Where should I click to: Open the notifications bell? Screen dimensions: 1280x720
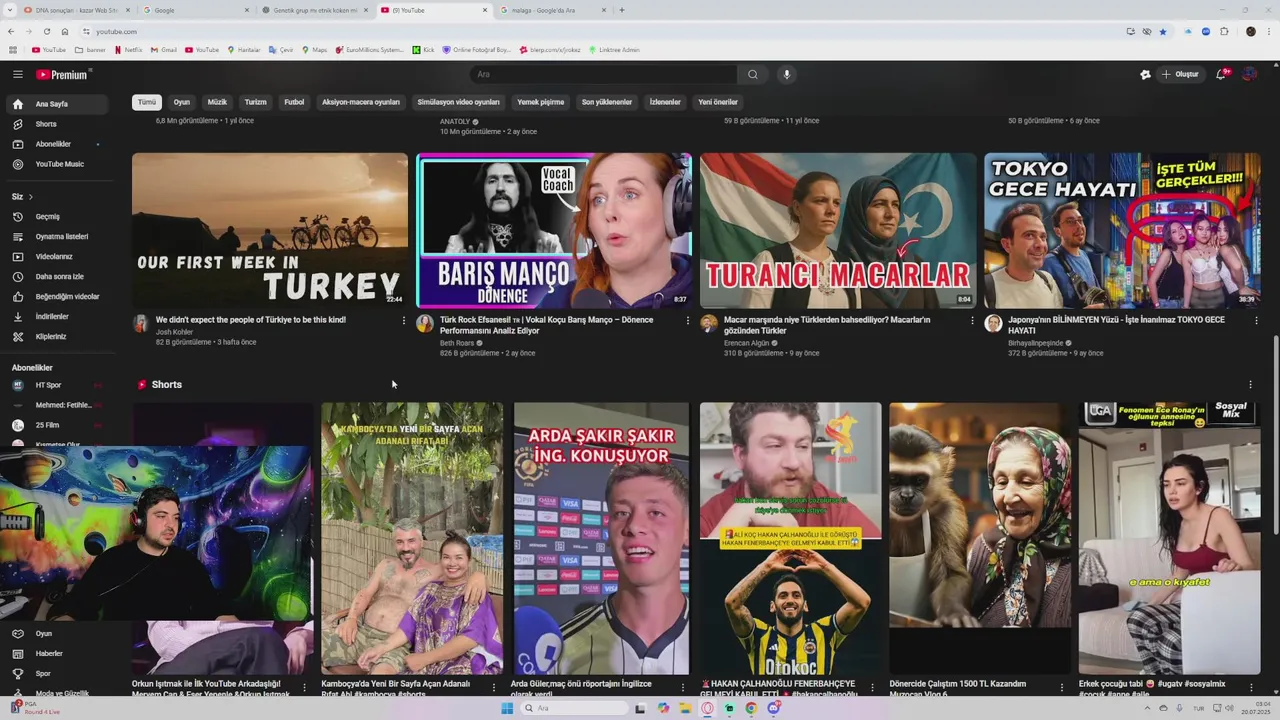click(1221, 74)
